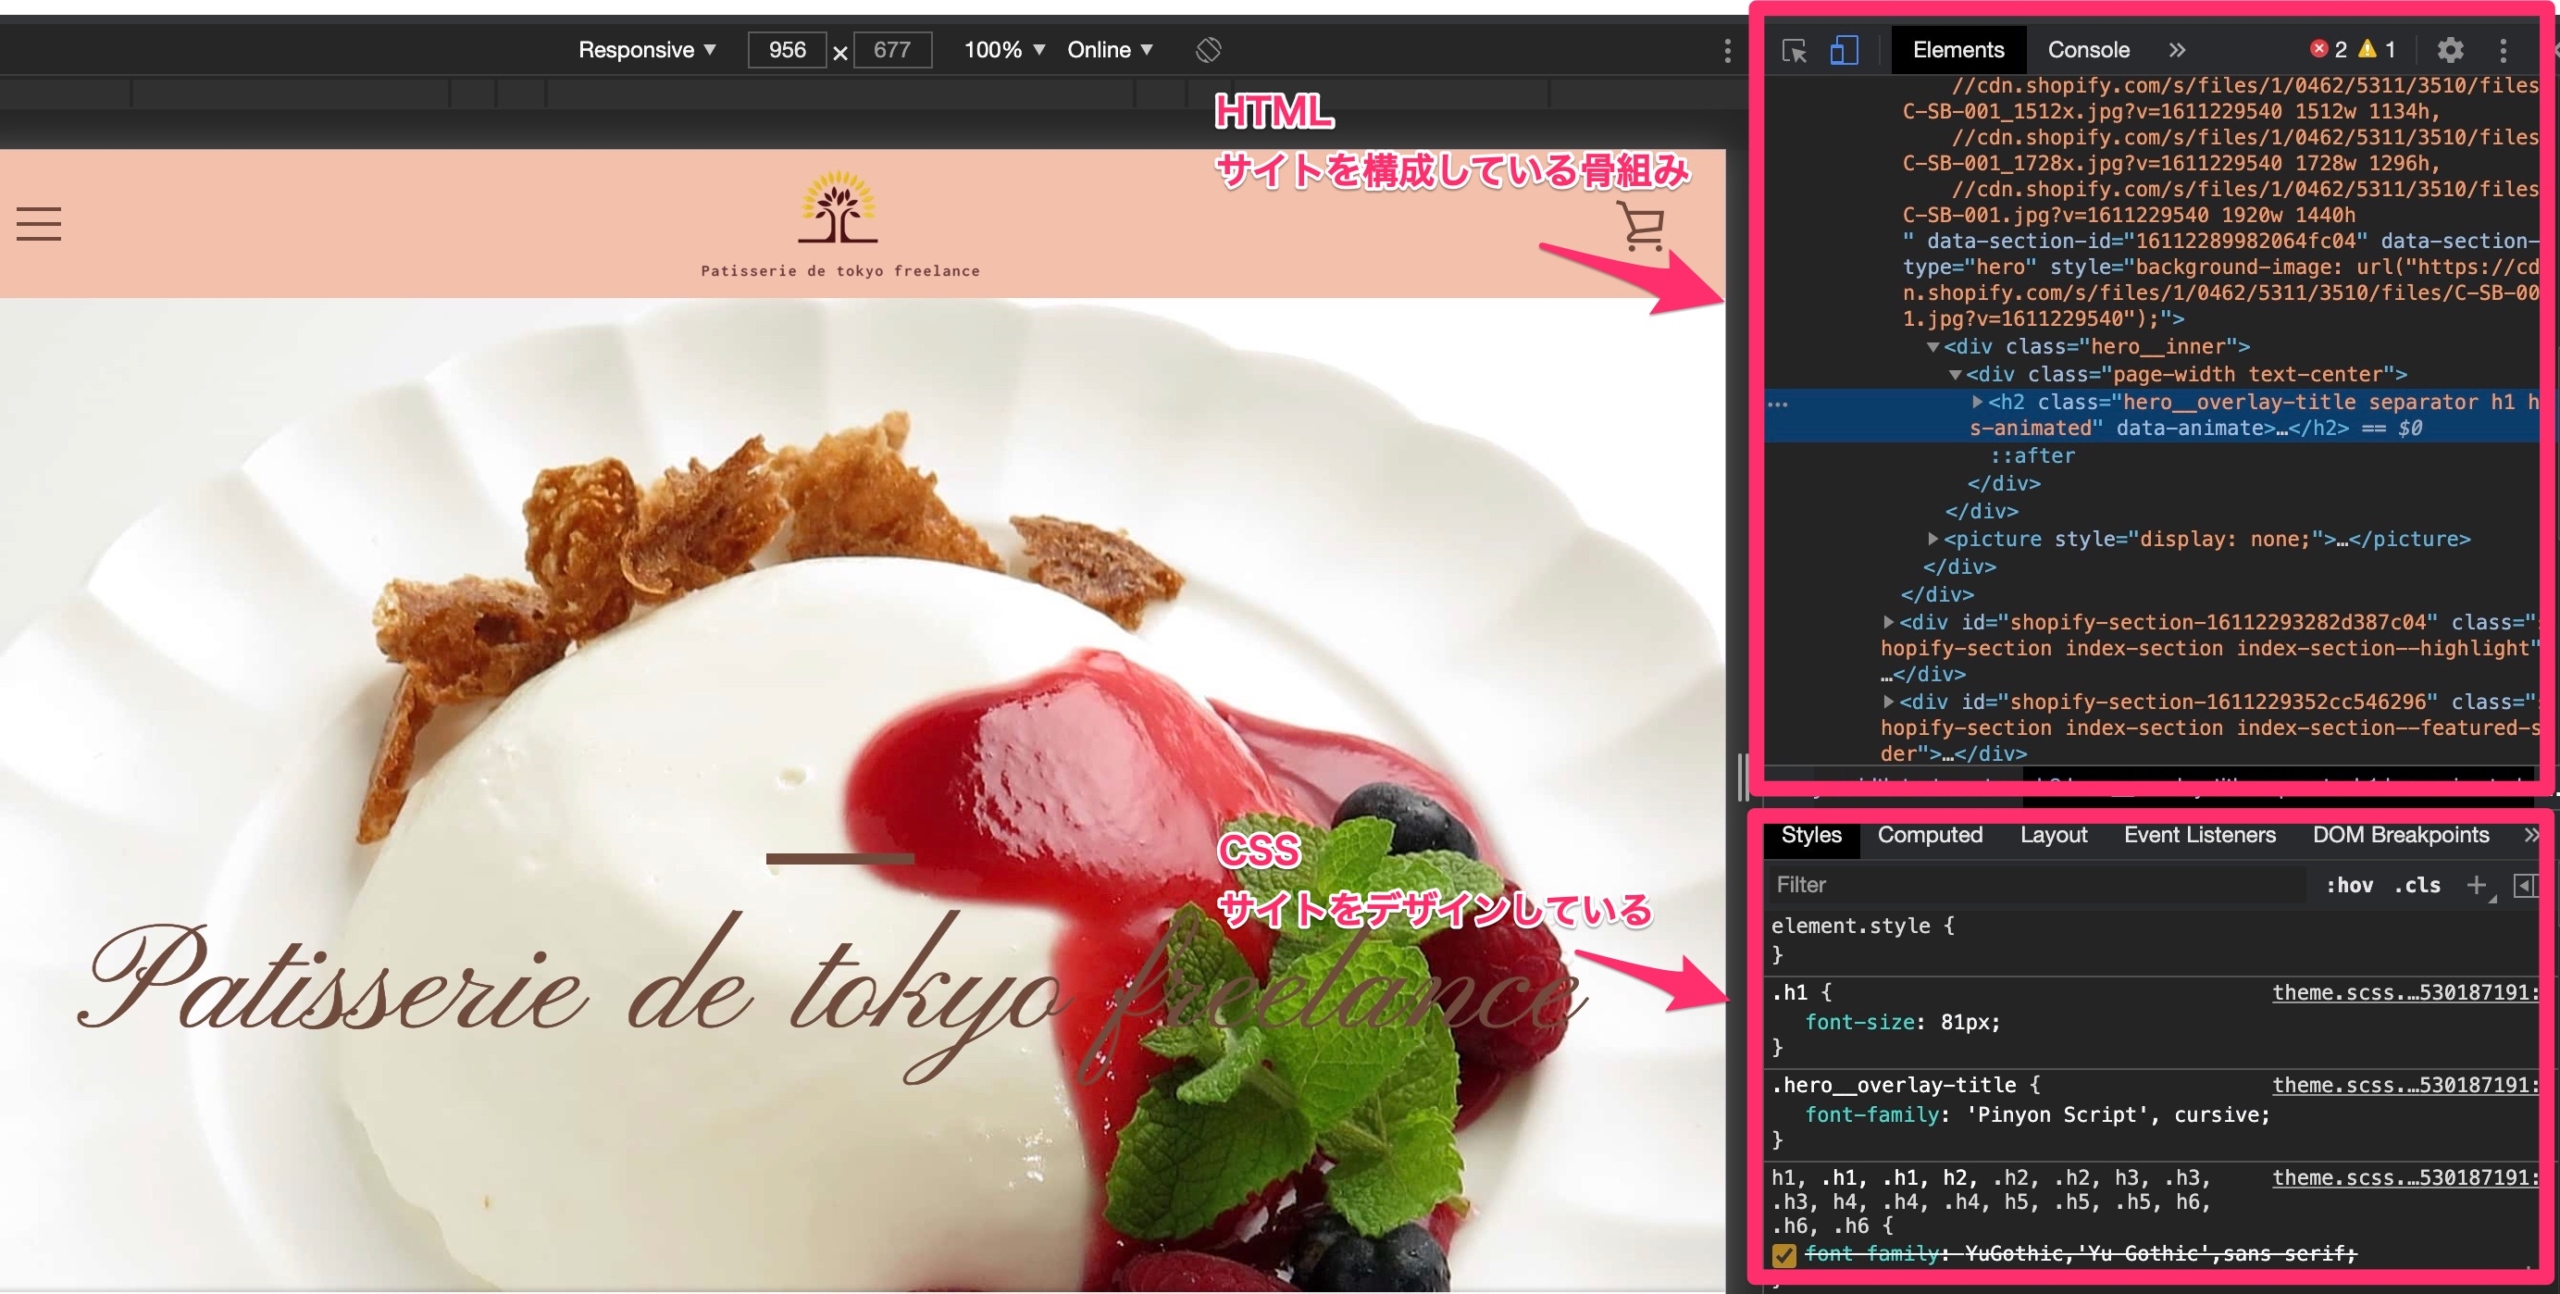Toggle the device toolbar icon
The width and height of the screenshot is (2560, 1294).
coord(1844,50)
